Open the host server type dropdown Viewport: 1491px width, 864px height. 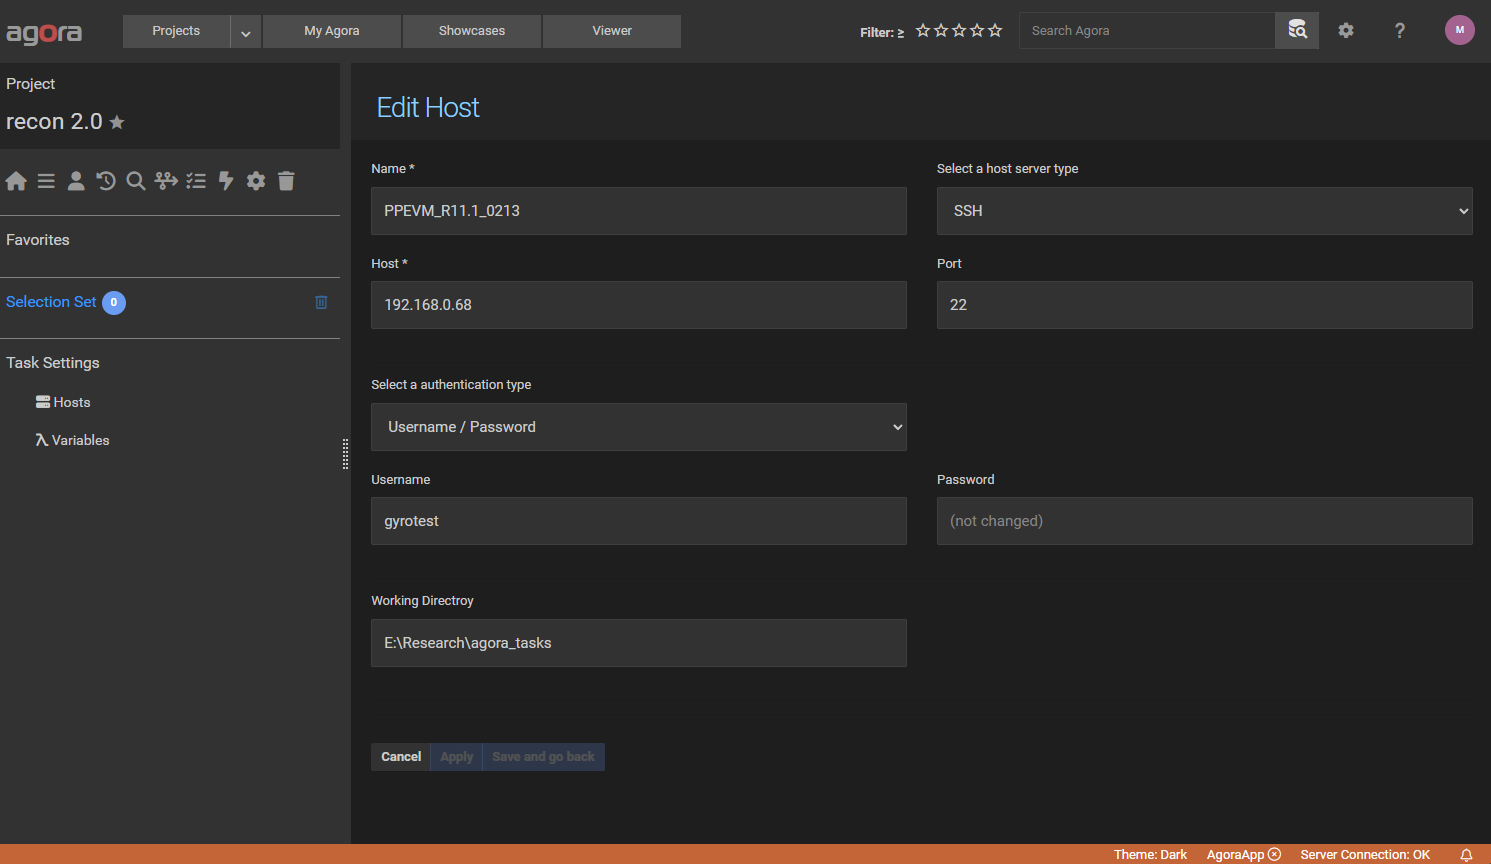[x=1204, y=211]
